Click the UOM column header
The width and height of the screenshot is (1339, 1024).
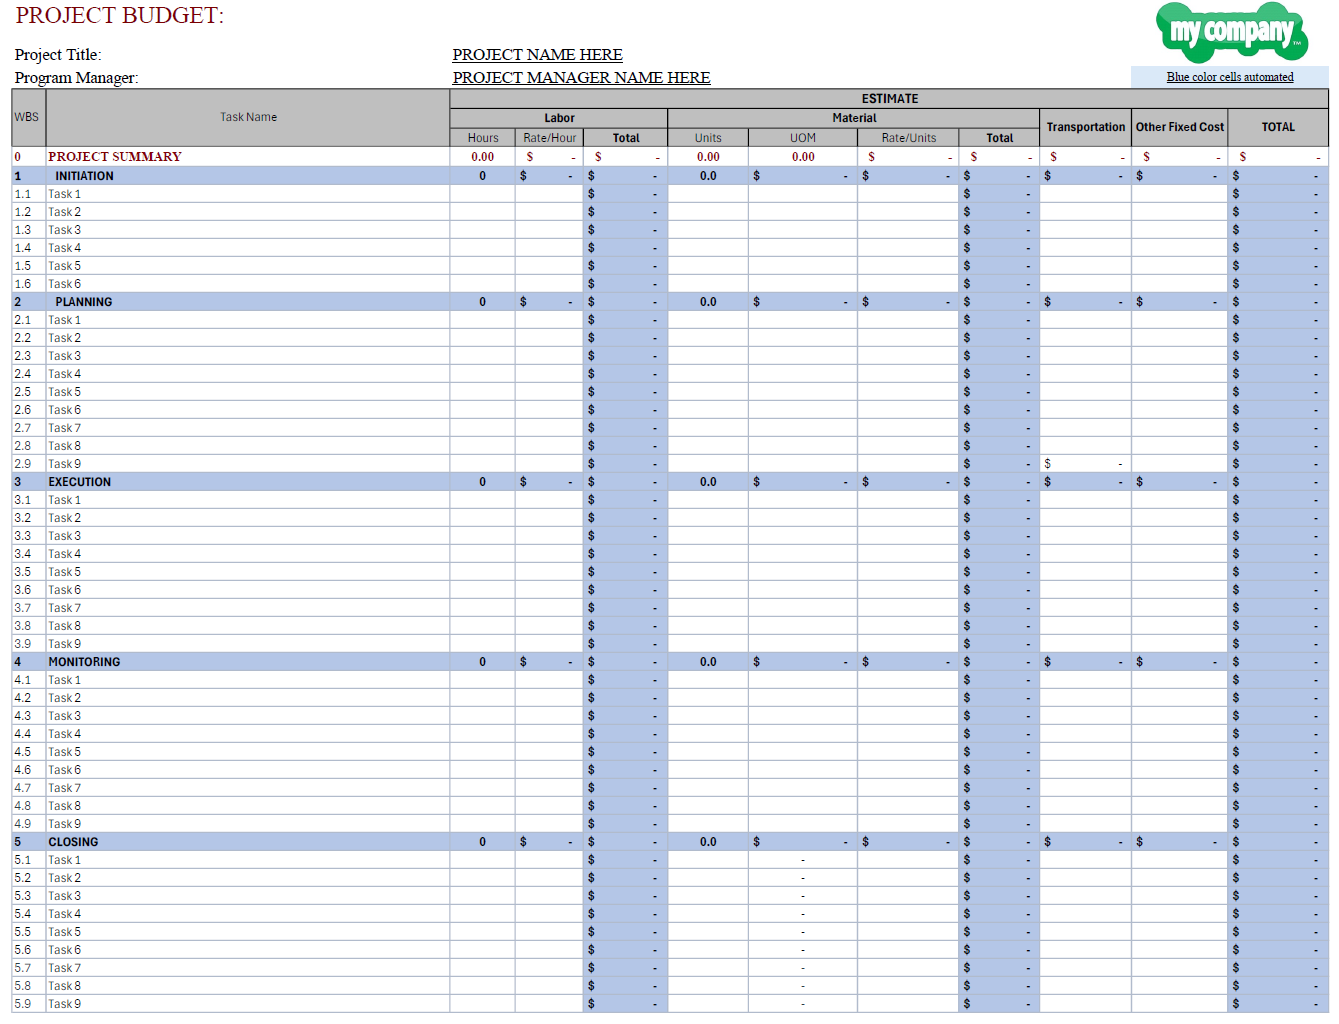pos(803,138)
